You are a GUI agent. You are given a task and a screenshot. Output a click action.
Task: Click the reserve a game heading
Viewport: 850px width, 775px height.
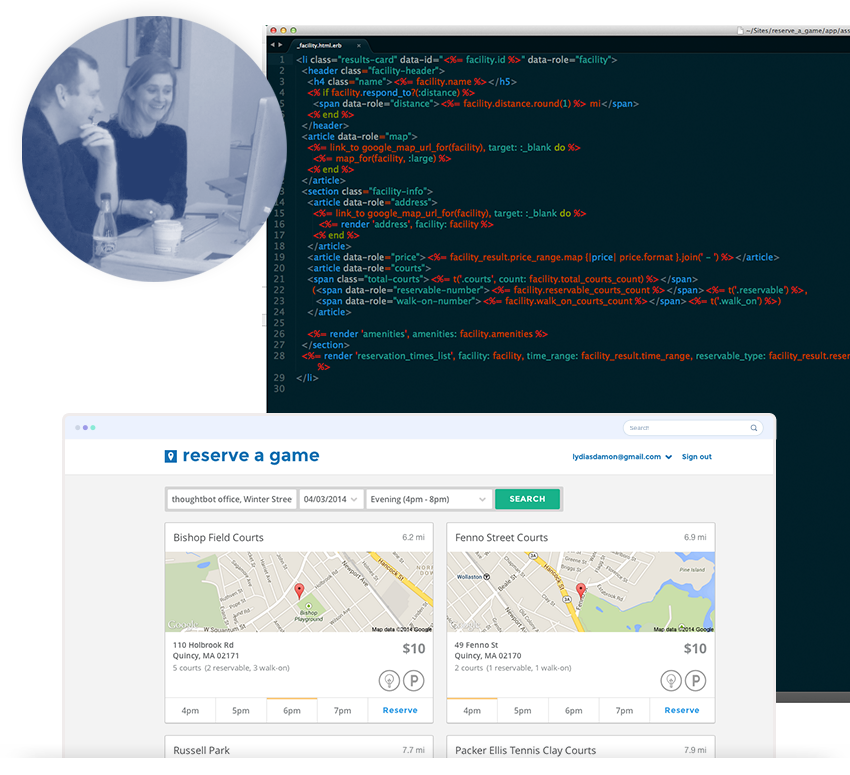(x=250, y=456)
